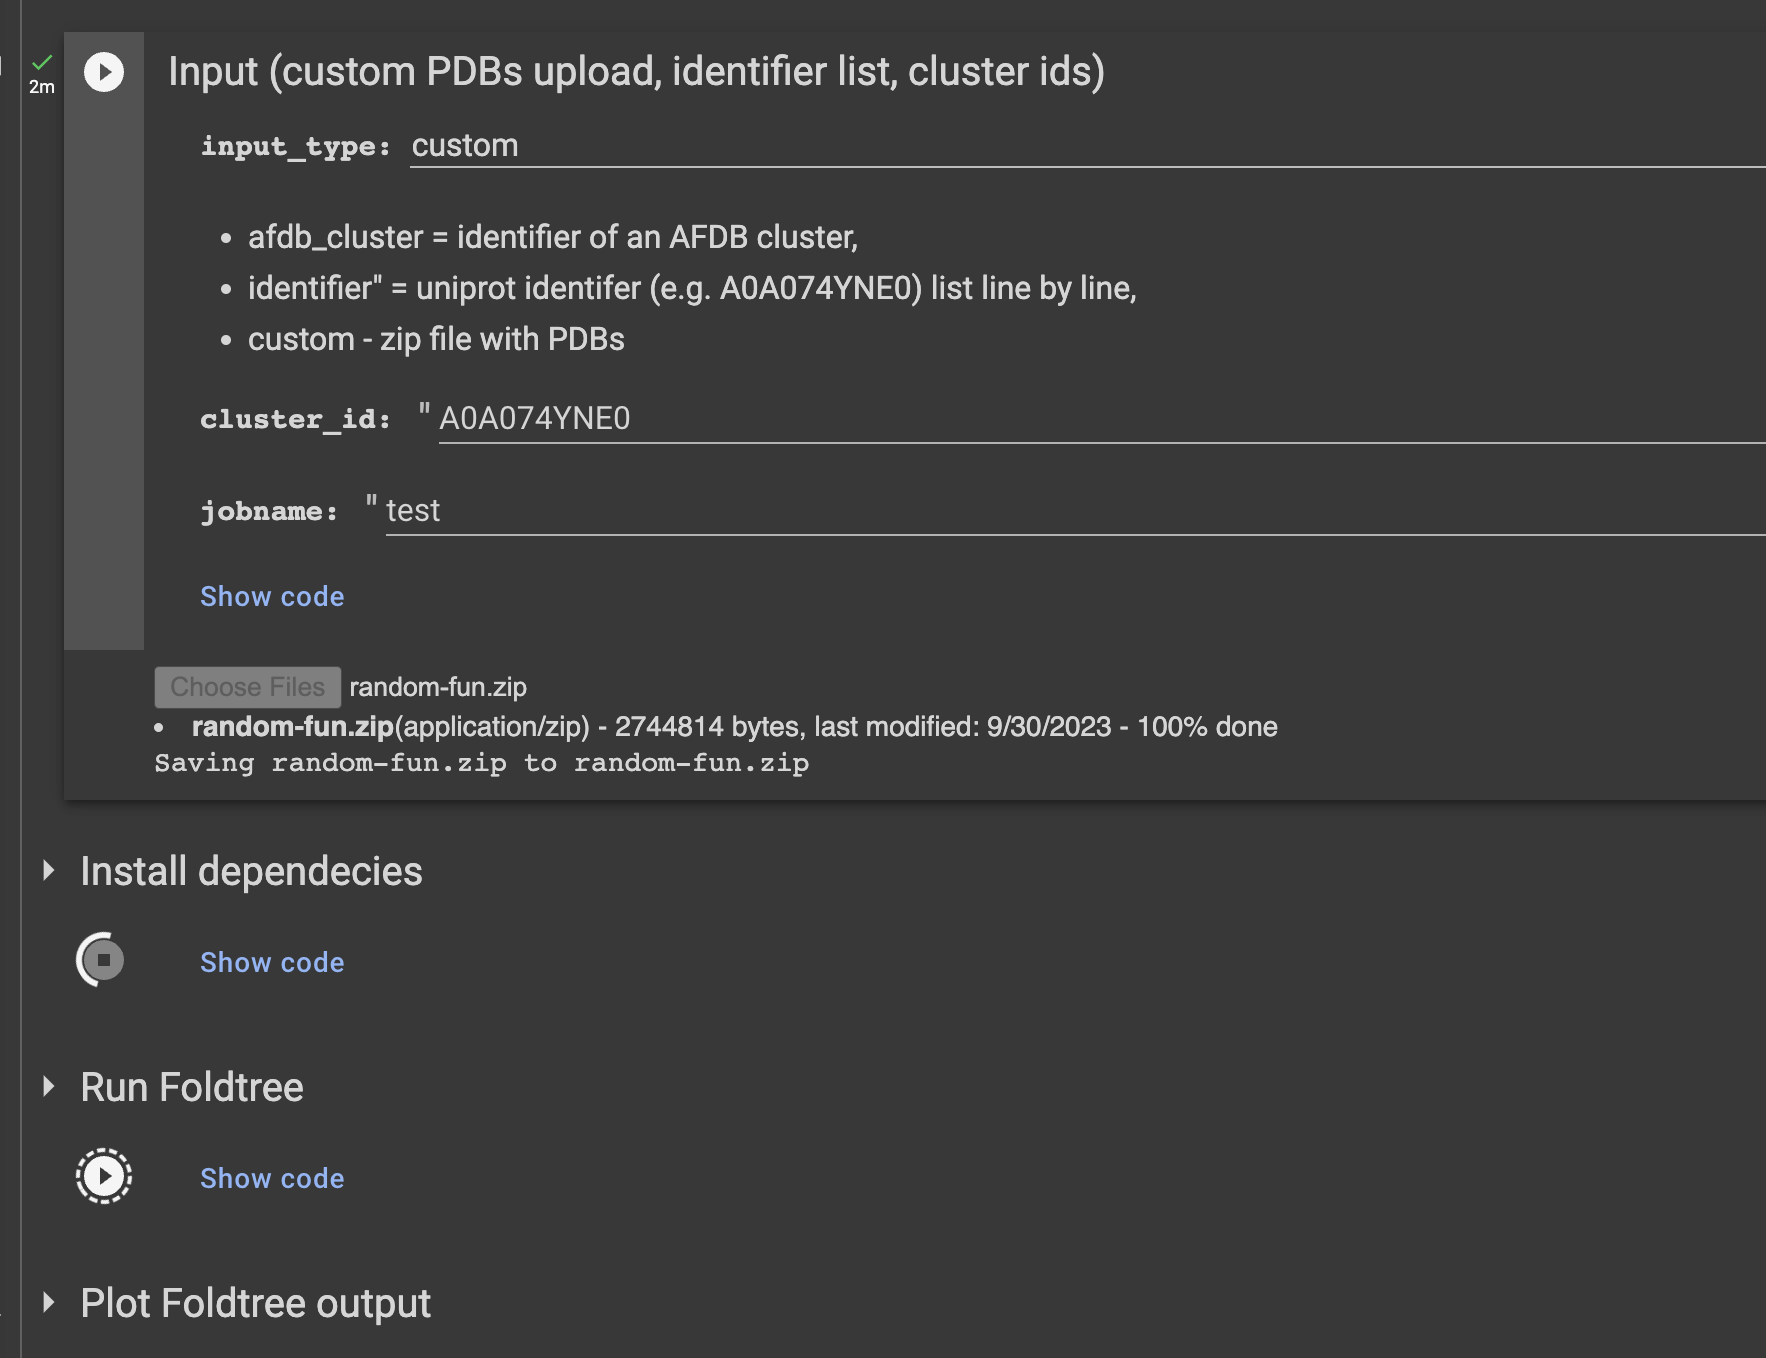Screen dimensions: 1766x1358
Task: Run the Input cell with the play button
Action: (x=103, y=71)
